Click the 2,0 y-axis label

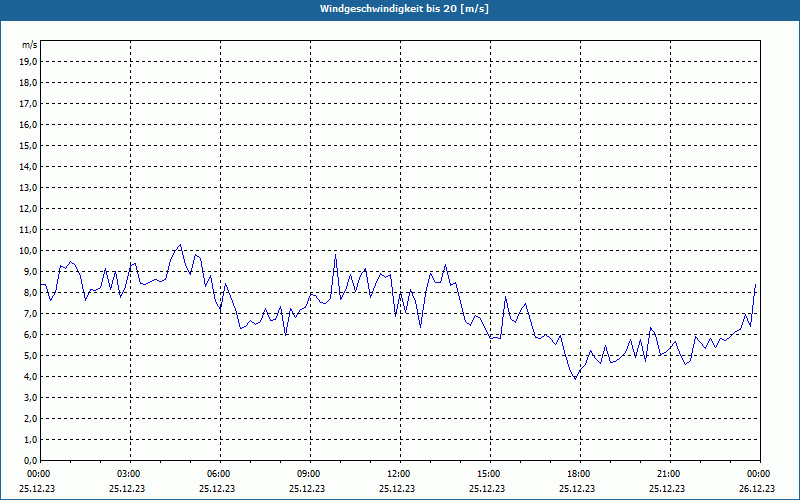pyautogui.click(x=31, y=418)
